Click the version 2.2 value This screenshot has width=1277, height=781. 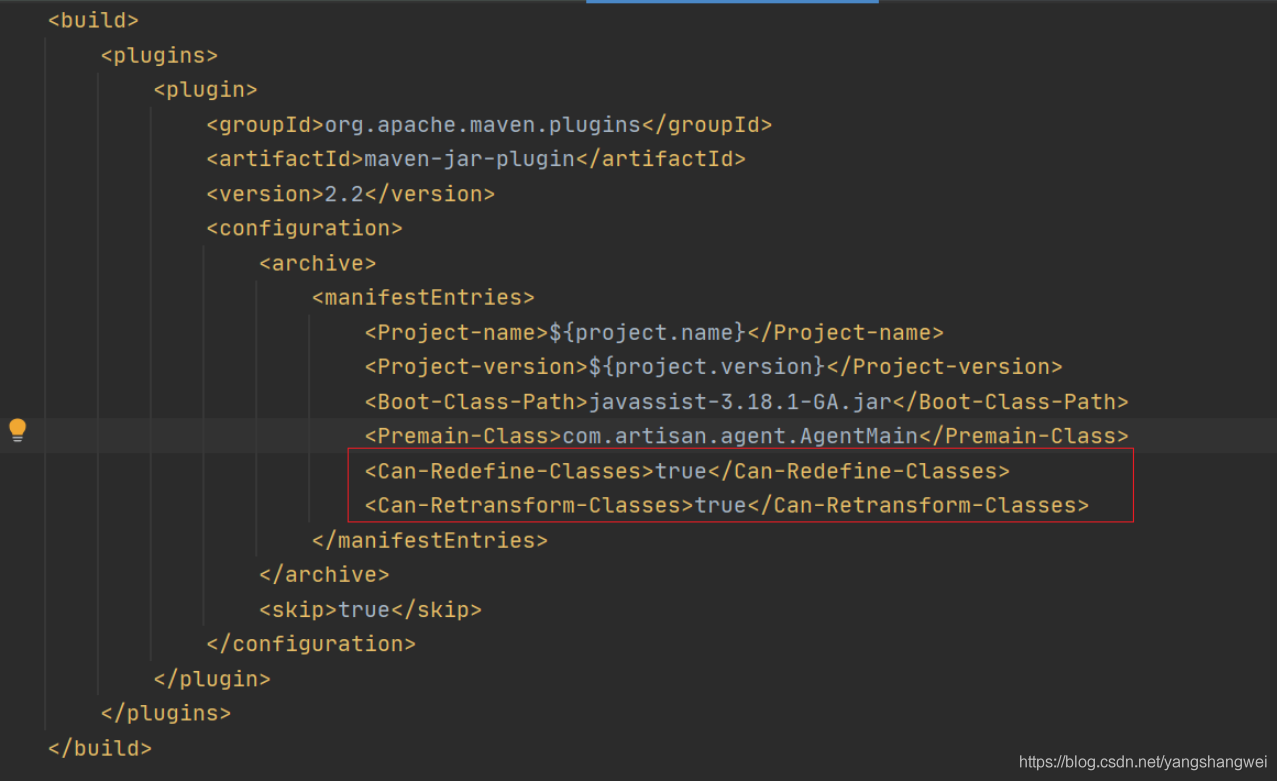(x=344, y=194)
